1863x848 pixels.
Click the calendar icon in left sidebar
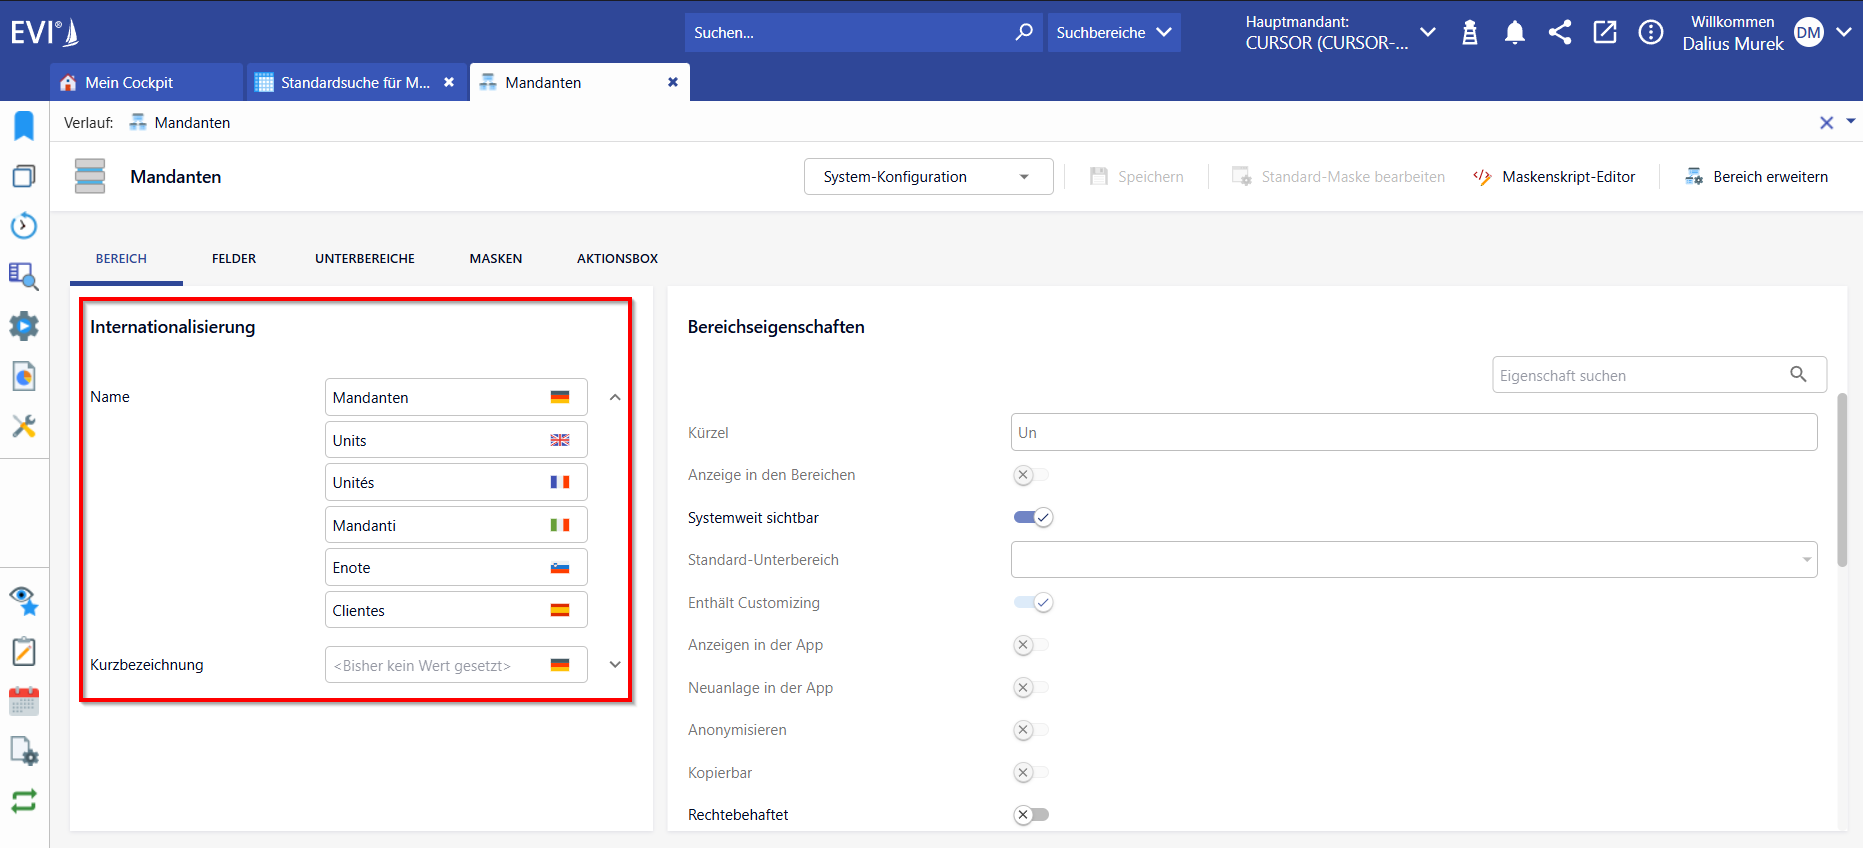(x=24, y=701)
